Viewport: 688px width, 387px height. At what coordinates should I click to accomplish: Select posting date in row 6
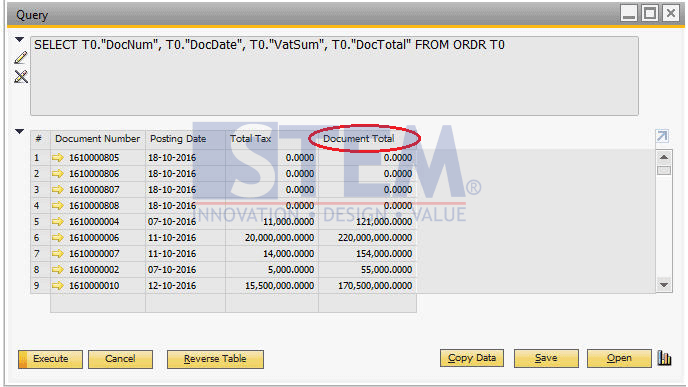tap(186, 238)
